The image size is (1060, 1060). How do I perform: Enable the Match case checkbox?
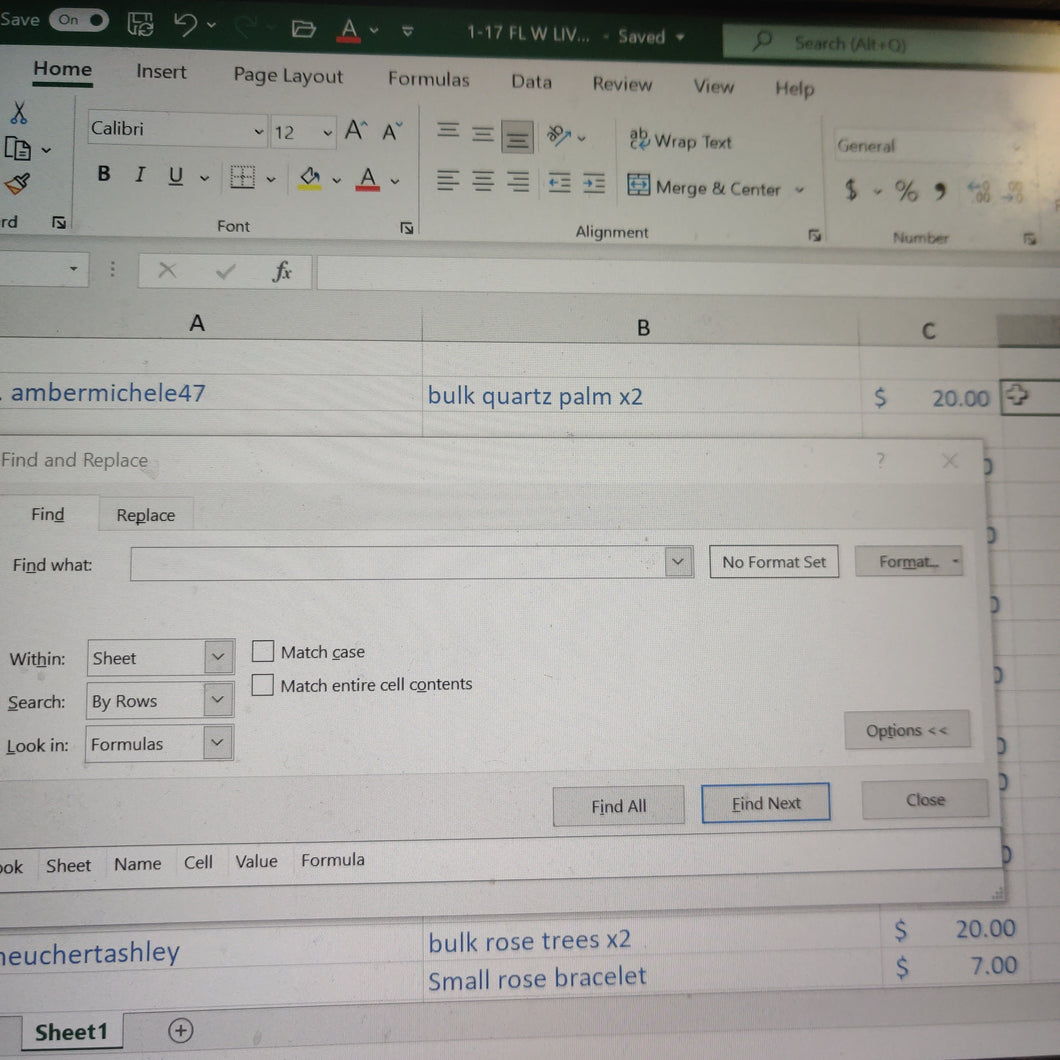(x=262, y=652)
